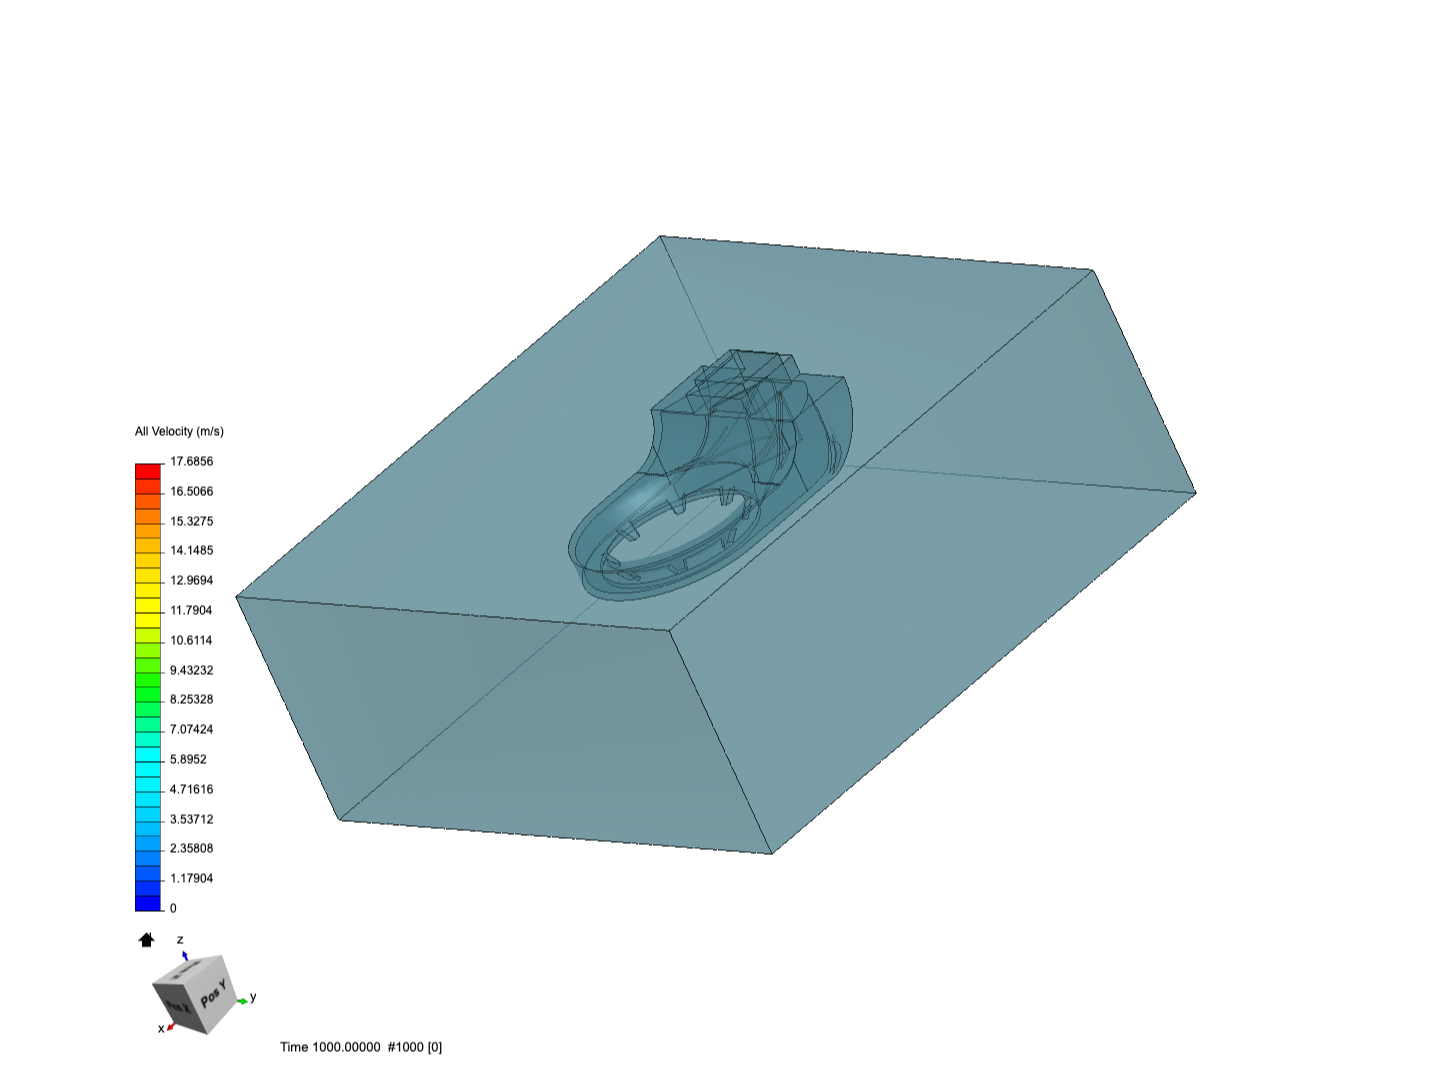Click the legend value 1.17904
This screenshot has width=1440, height=1080.
coord(191,879)
